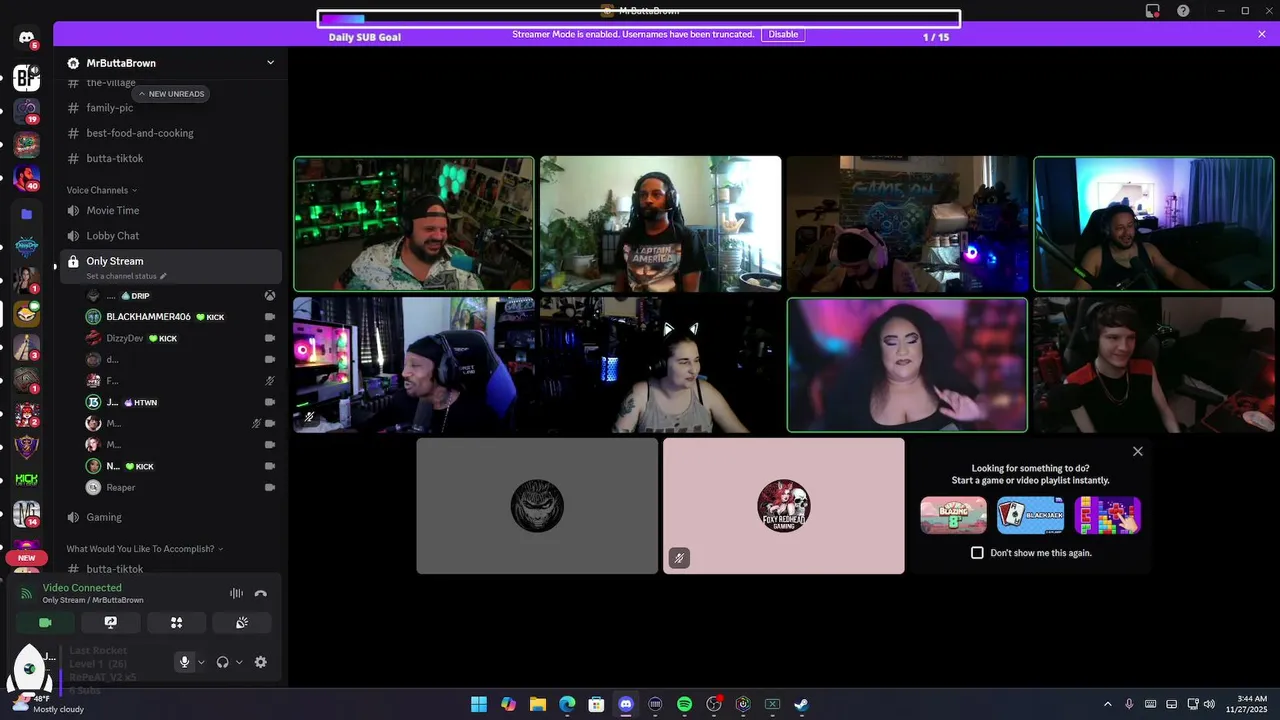The image size is (1280, 720).
Task: Show hidden system tray icons
Action: click(x=1107, y=704)
